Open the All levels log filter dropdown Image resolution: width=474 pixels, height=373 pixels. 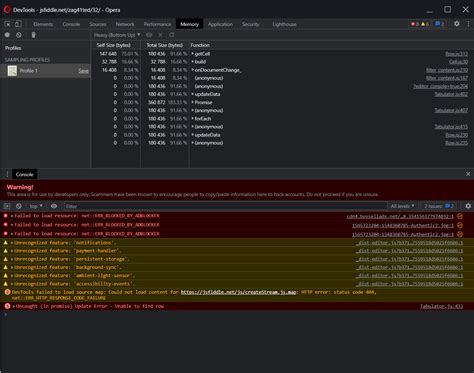[x=402, y=206]
